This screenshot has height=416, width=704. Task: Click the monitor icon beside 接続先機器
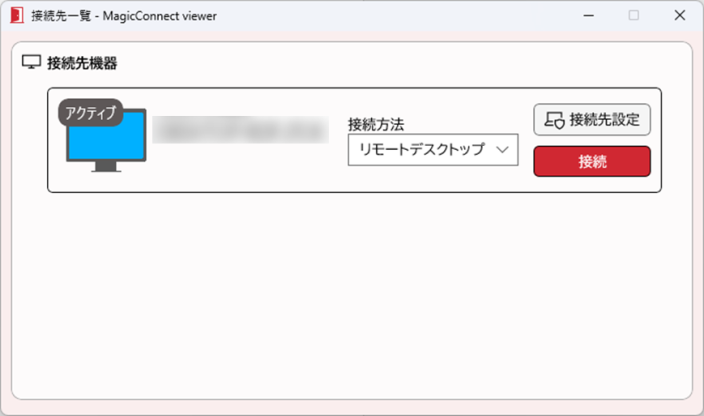31,62
